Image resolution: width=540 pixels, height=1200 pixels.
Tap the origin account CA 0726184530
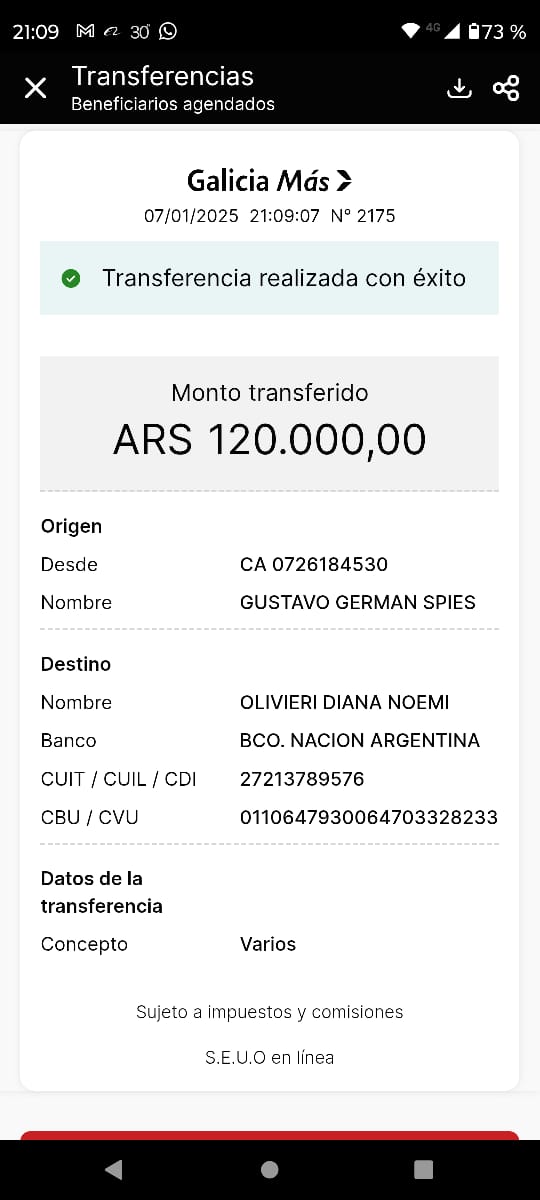coord(314,564)
